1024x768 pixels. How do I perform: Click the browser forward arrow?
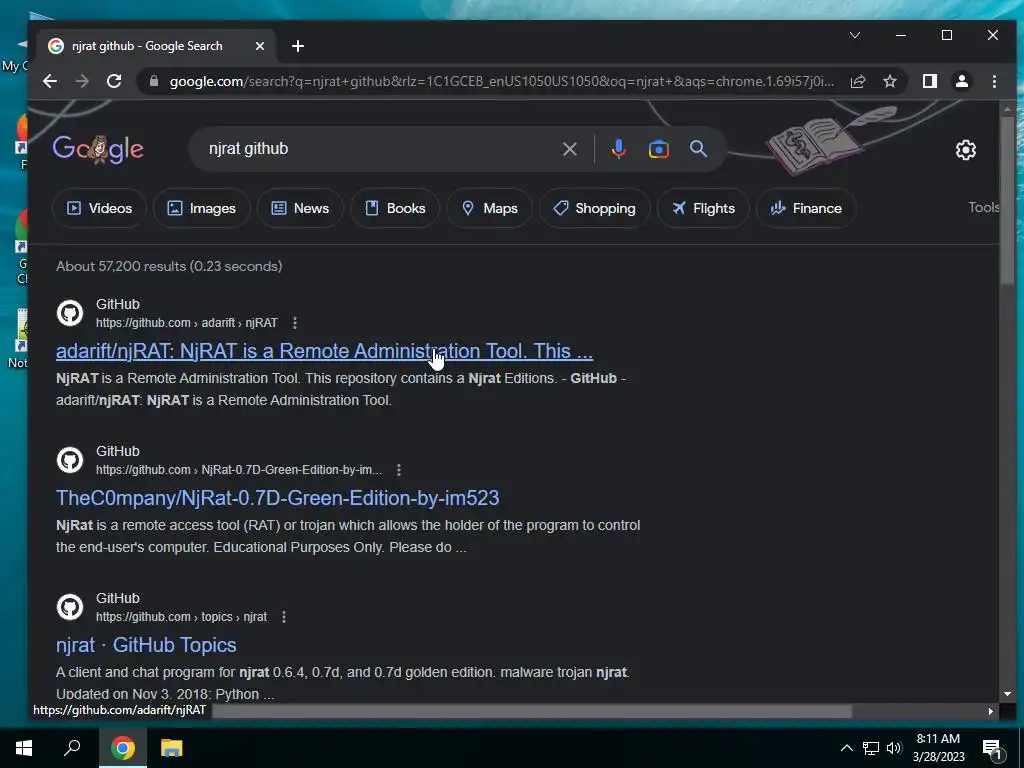(x=82, y=81)
